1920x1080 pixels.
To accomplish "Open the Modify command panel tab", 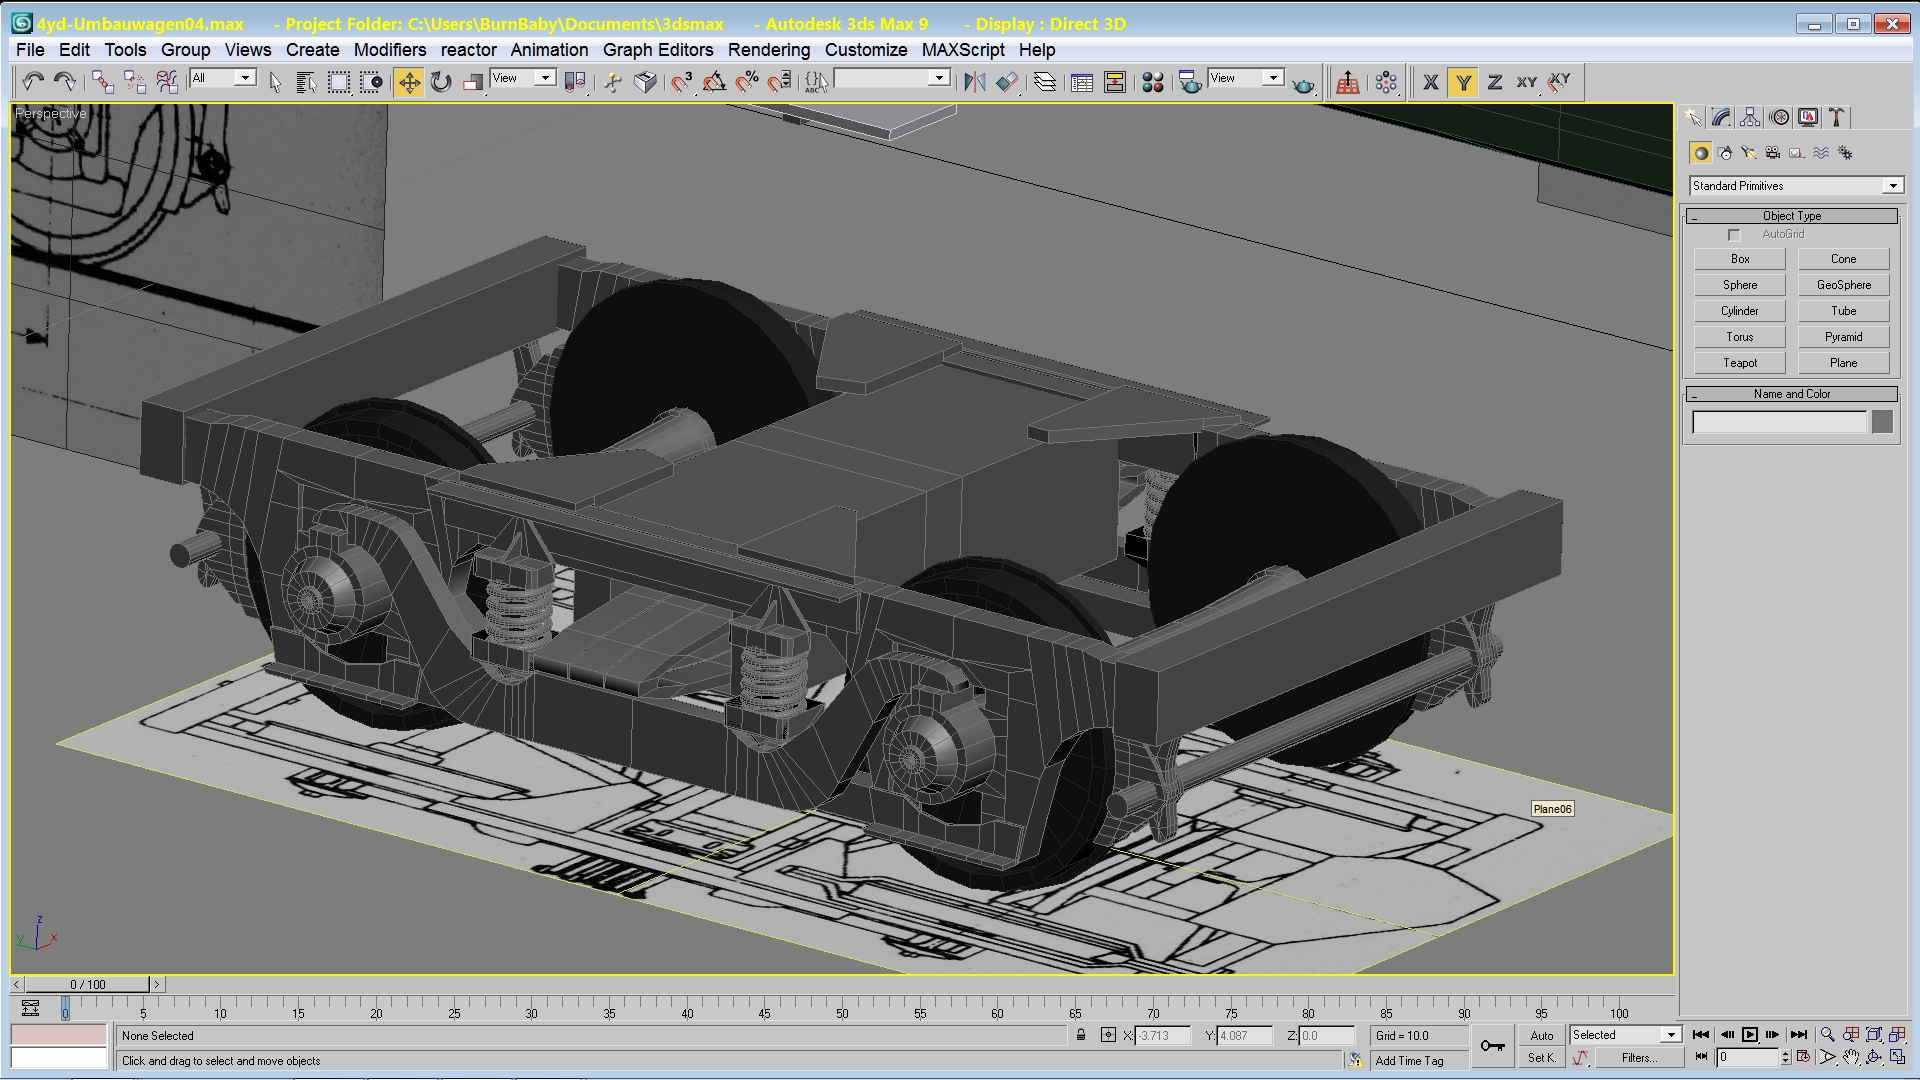I will (x=1721, y=118).
